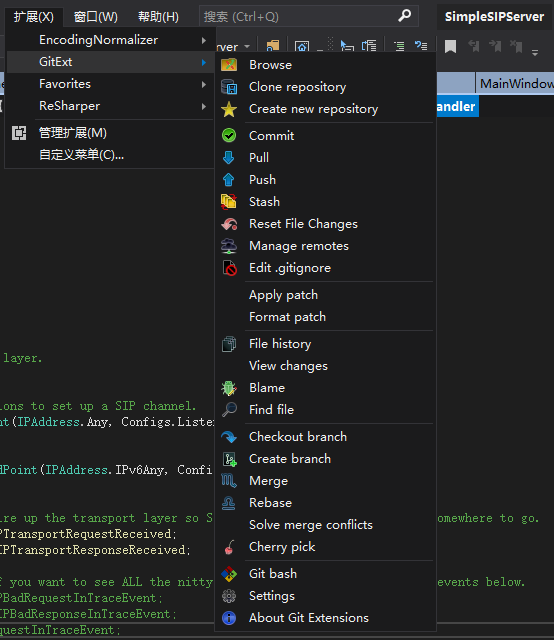Open Browse in the GitExt submenu
Screen dimensions: 554x640
tap(325, 65)
